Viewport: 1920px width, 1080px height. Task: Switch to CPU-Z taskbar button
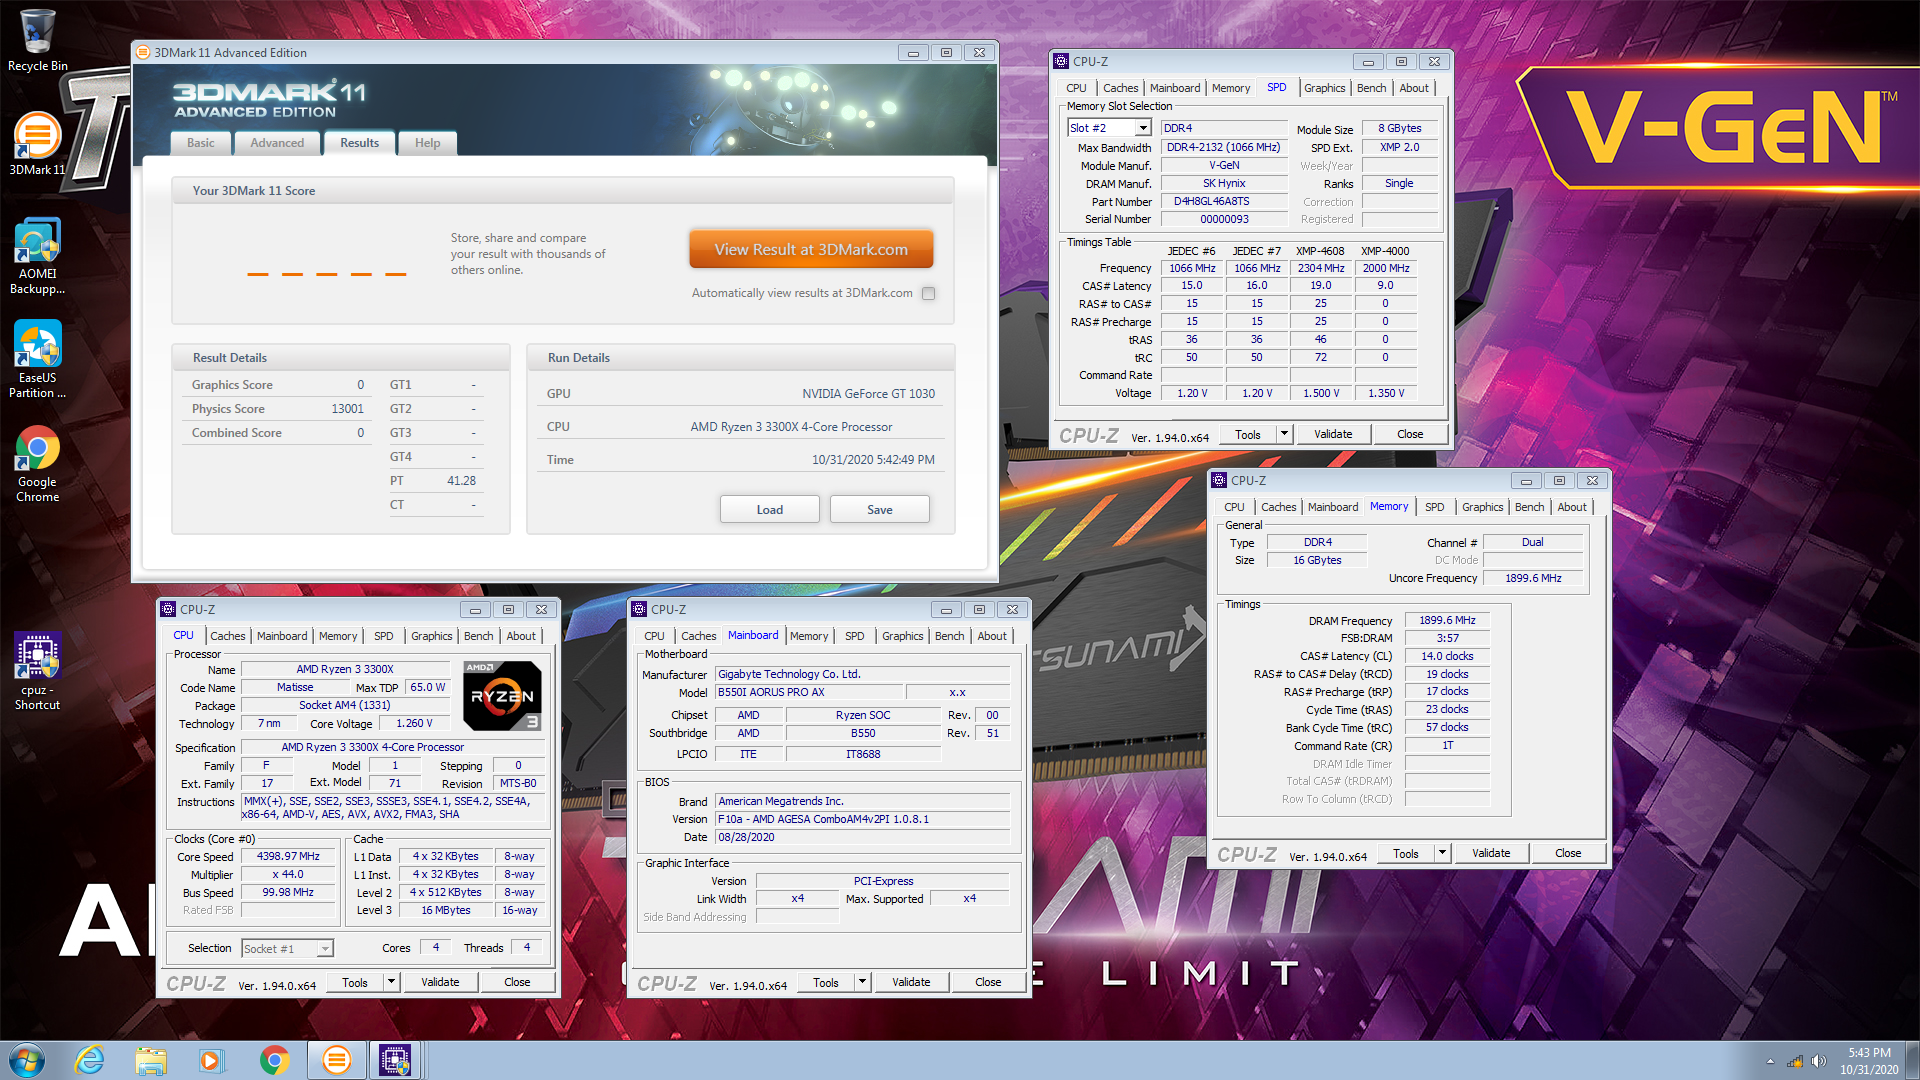coord(395,1060)
